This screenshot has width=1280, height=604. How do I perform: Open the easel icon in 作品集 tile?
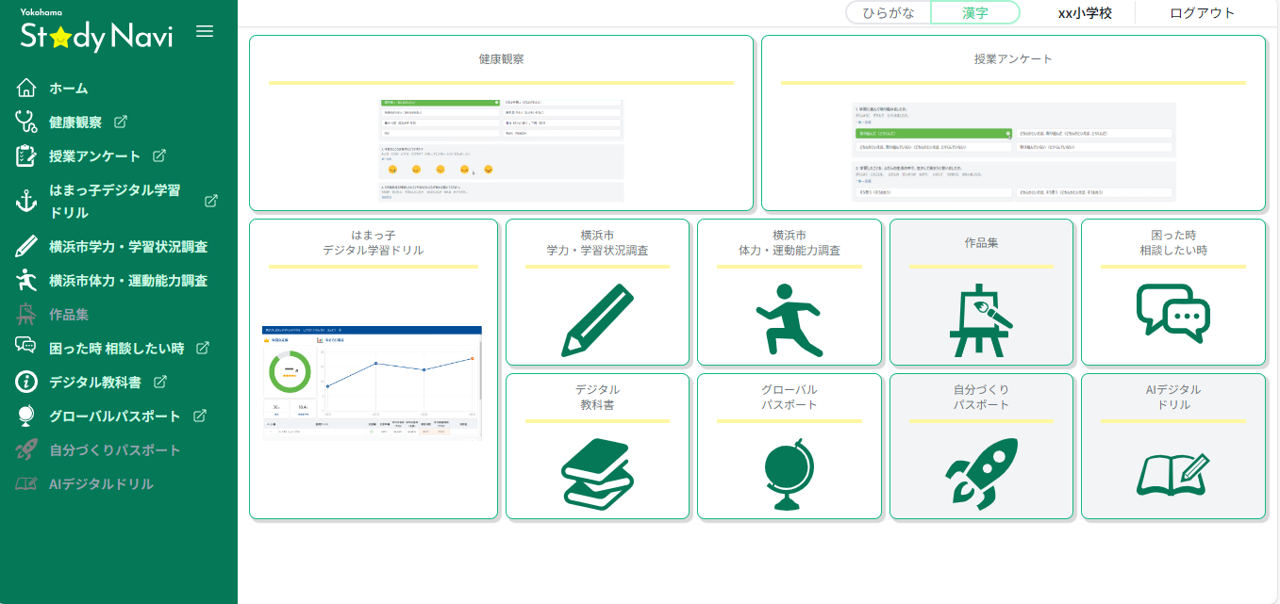click(981, 320)
